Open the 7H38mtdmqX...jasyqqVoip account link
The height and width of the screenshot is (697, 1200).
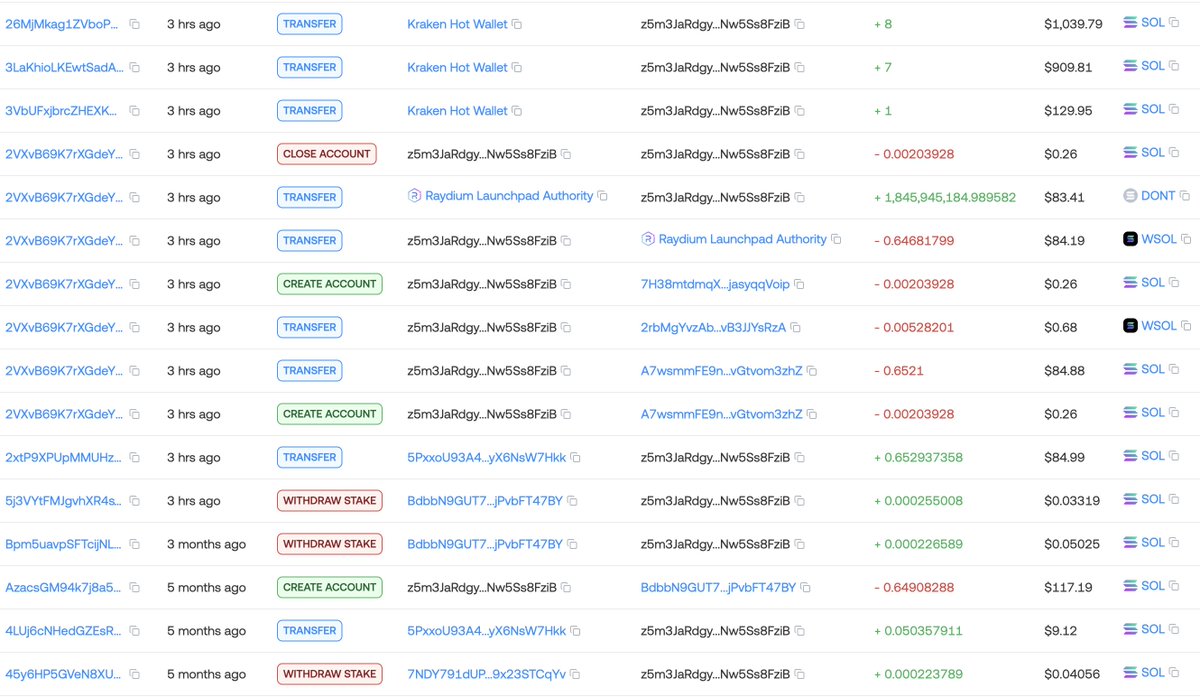click(x=715, y=284)
